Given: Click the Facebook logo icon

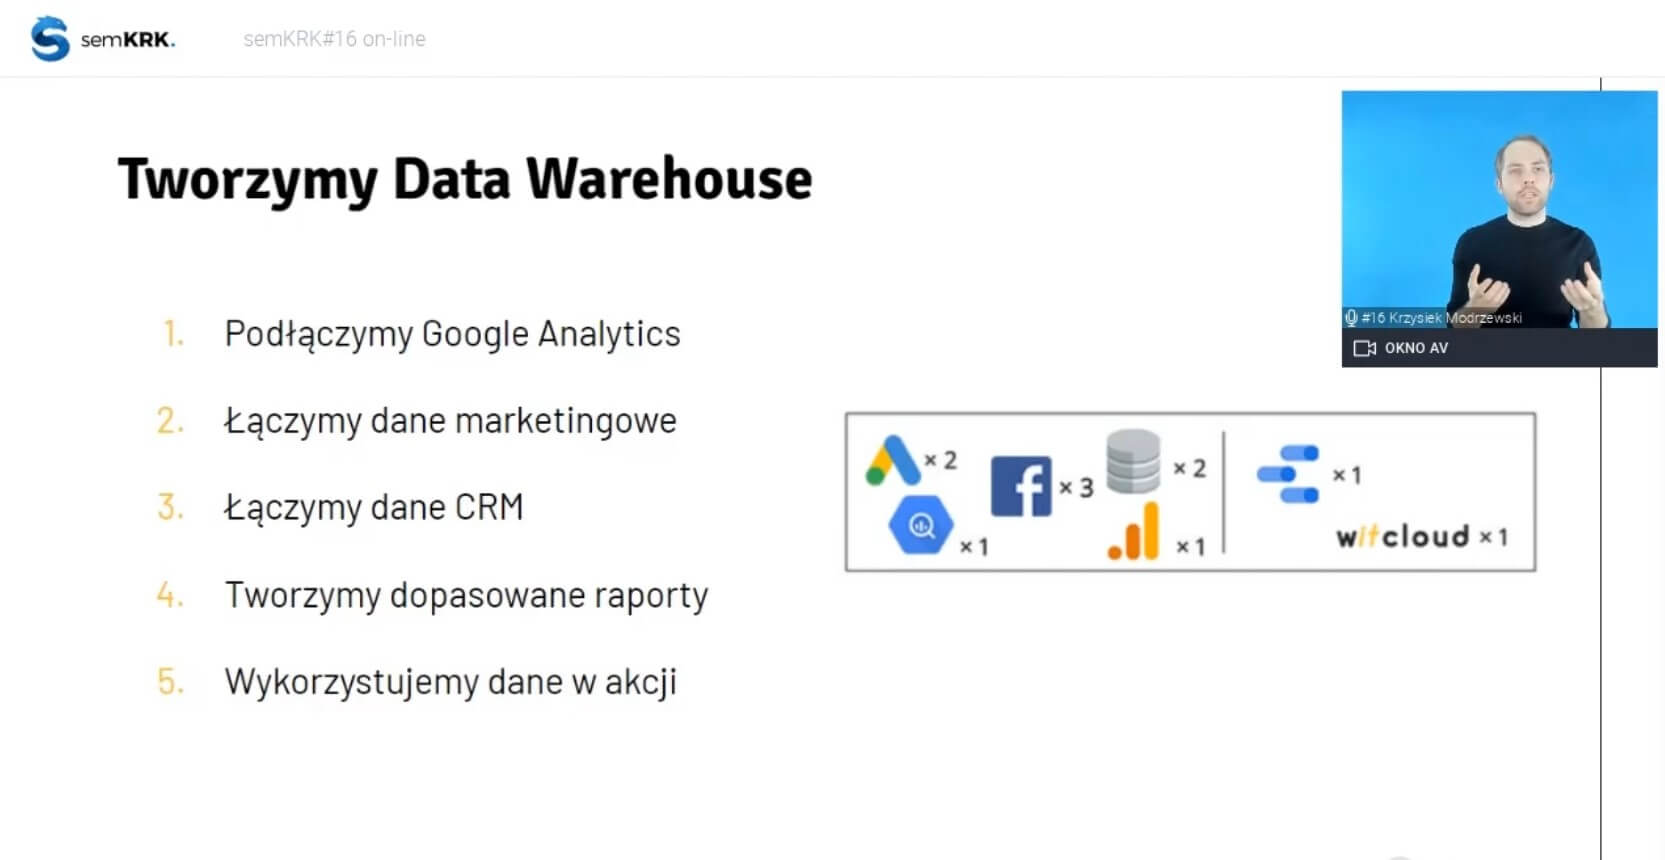Looking at the screenshot, I should click(x=1020, y=486).
